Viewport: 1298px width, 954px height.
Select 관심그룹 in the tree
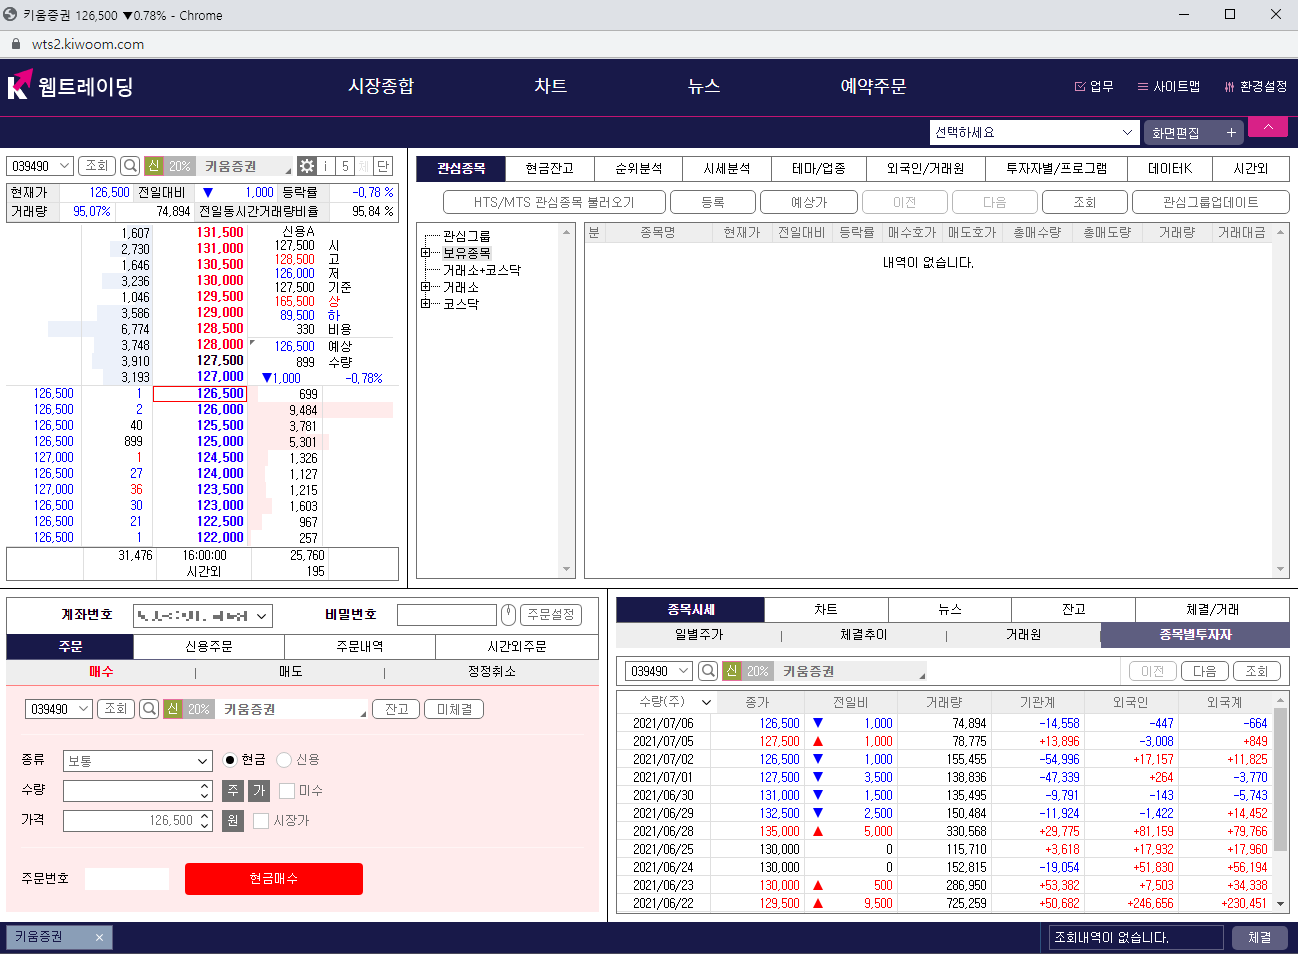tap(466, 236)
